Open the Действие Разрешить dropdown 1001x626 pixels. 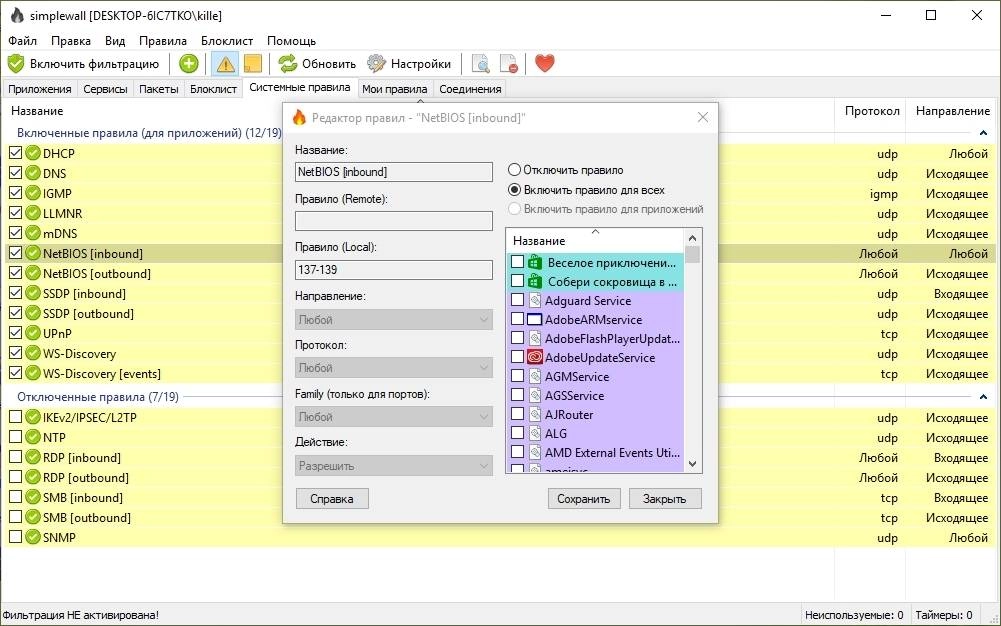394,466
